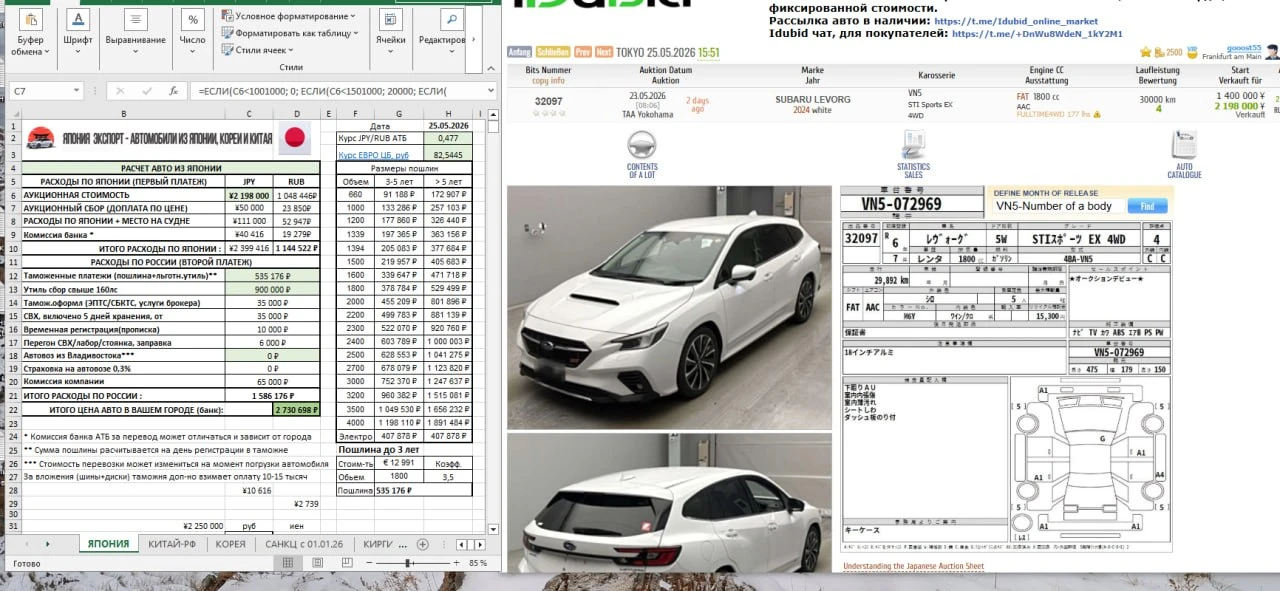Viewport: 1280px width, 591px height.
Task: Open the Буфер обмена clipboard group
Action: tap(30, 34)
